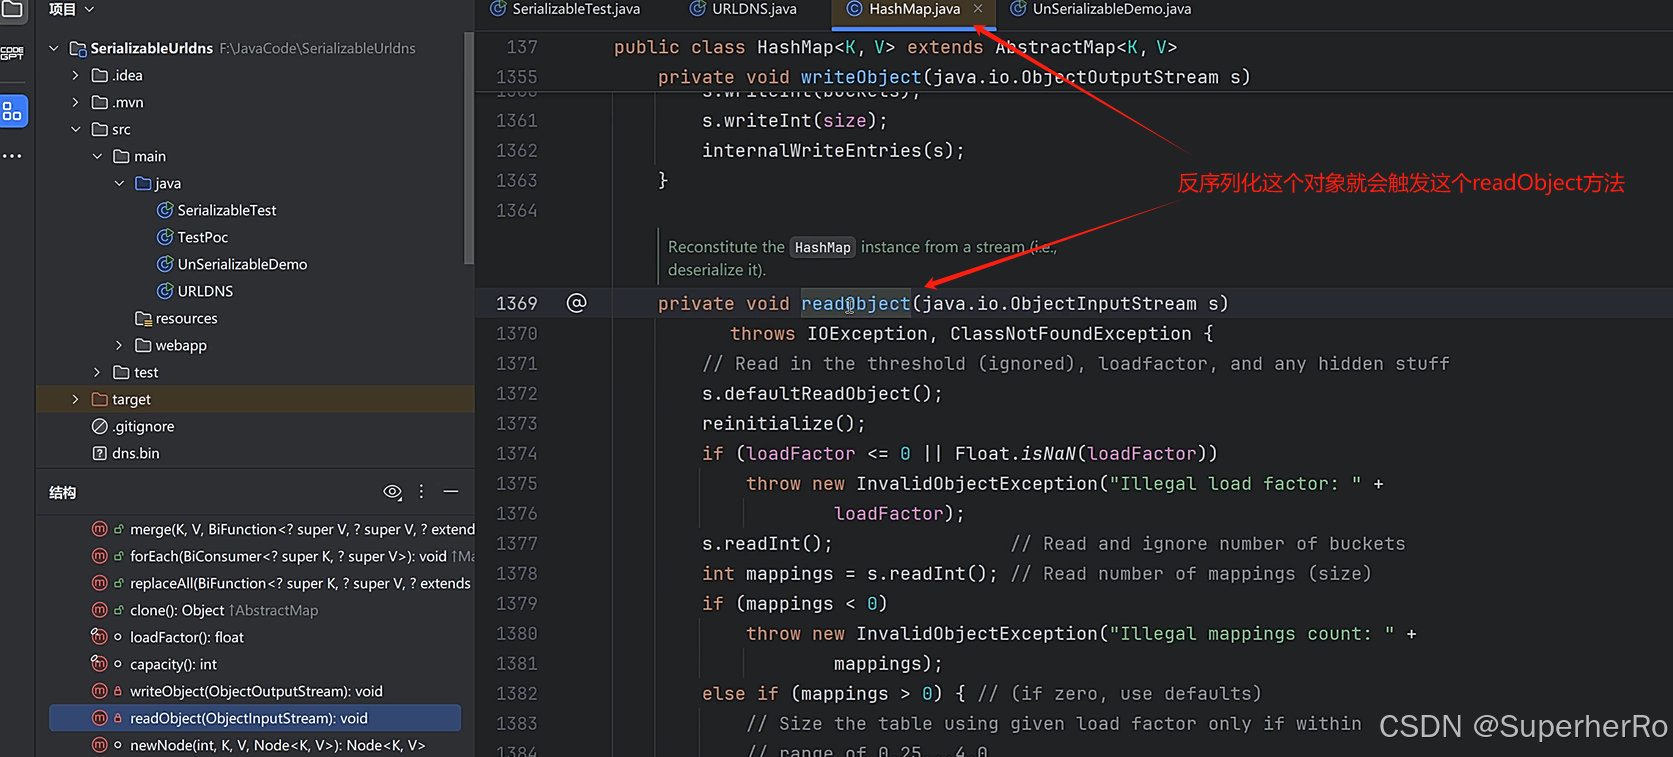Click the s.defaultReadObject() call
Viewport: 1673px width, 757px height.
click(822, 393)
